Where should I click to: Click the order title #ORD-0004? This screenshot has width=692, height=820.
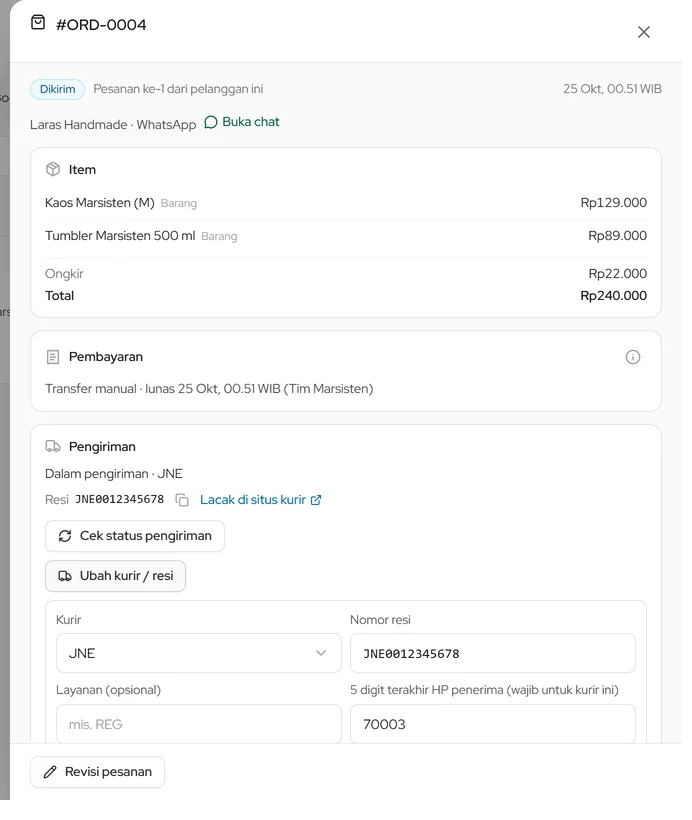tap(101, 25)
